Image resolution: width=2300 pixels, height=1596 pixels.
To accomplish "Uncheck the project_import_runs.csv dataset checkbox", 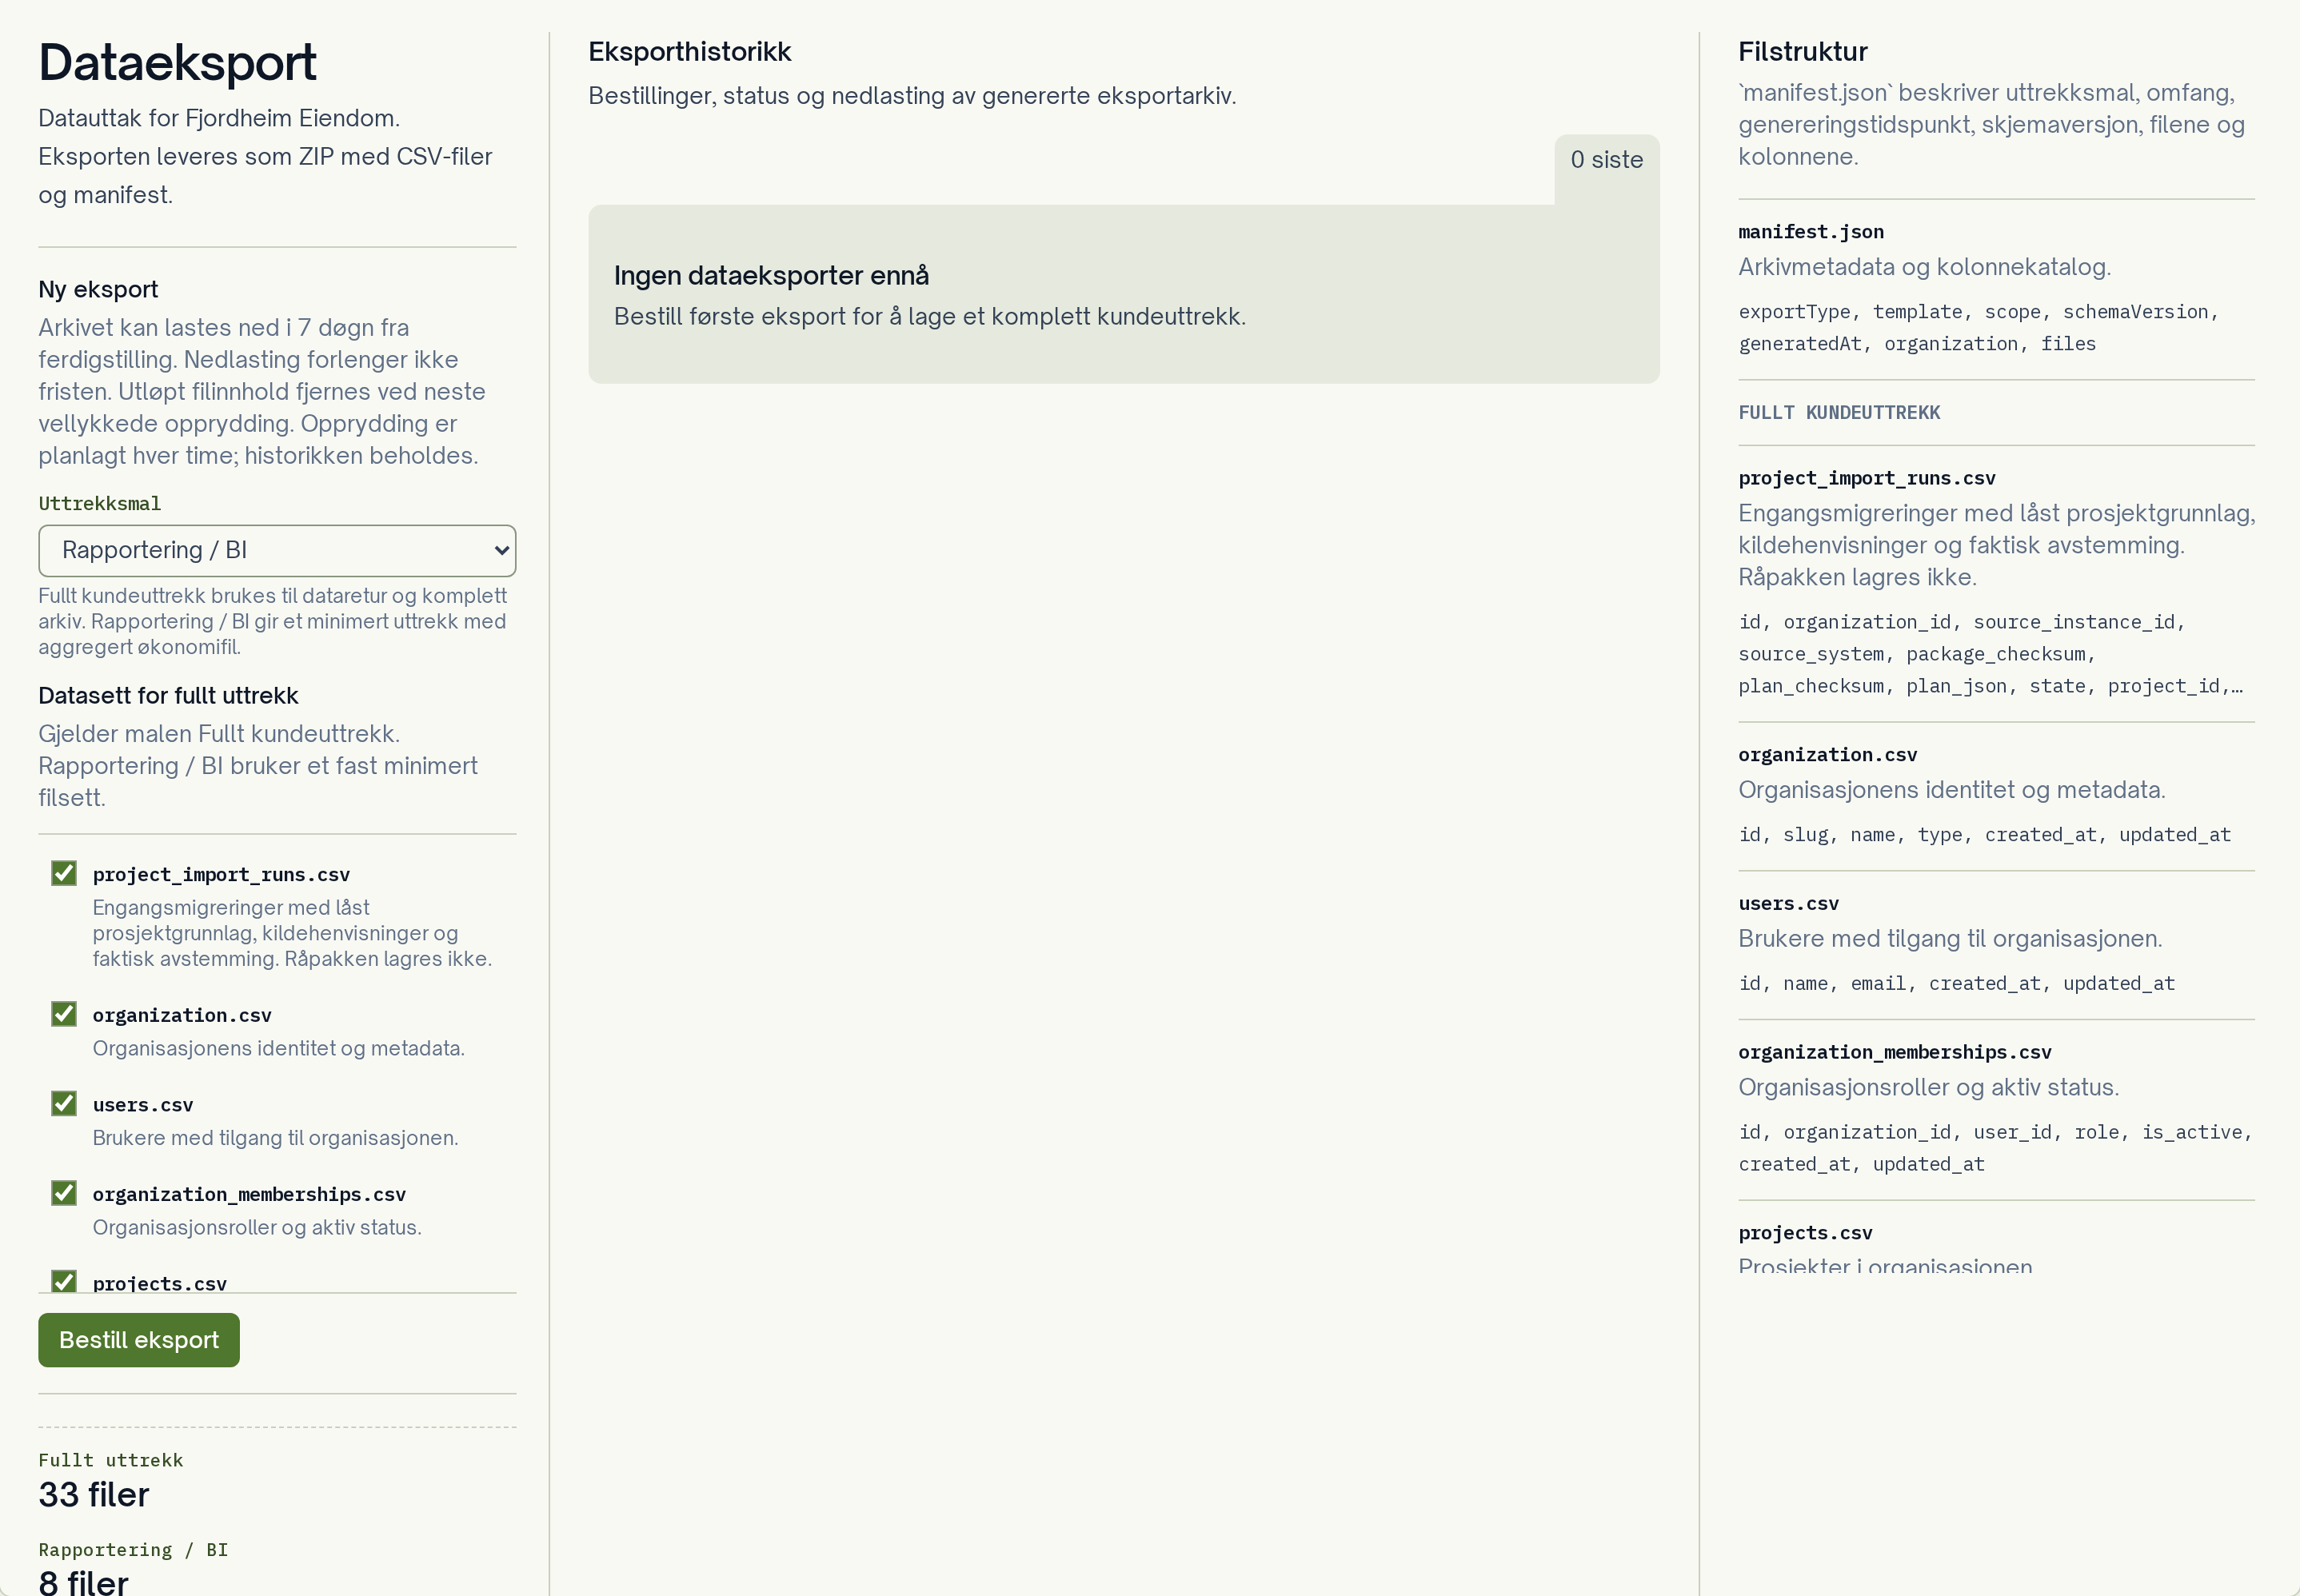I will tap(64, 873).
